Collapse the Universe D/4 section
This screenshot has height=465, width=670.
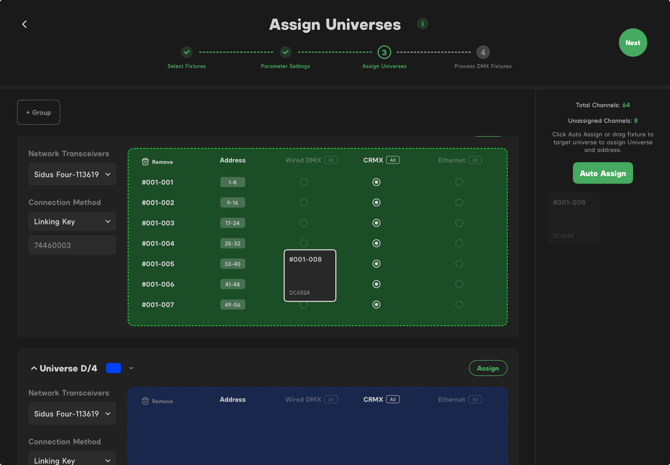(x=34, y=368)
